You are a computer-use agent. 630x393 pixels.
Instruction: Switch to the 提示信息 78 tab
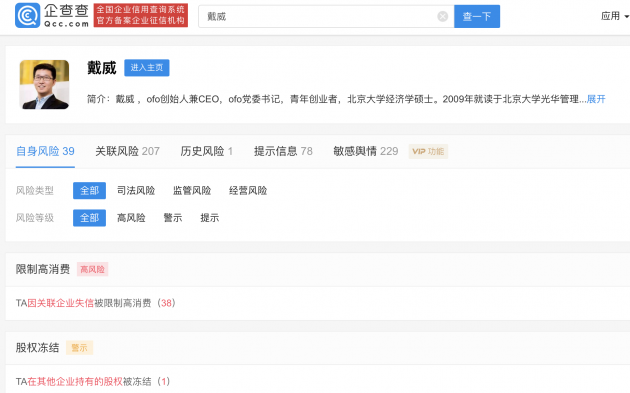[x=283, y=151]
